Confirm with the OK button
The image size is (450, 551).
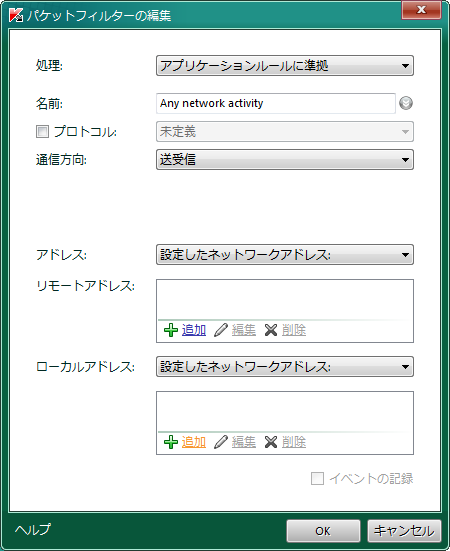[323, 531]
